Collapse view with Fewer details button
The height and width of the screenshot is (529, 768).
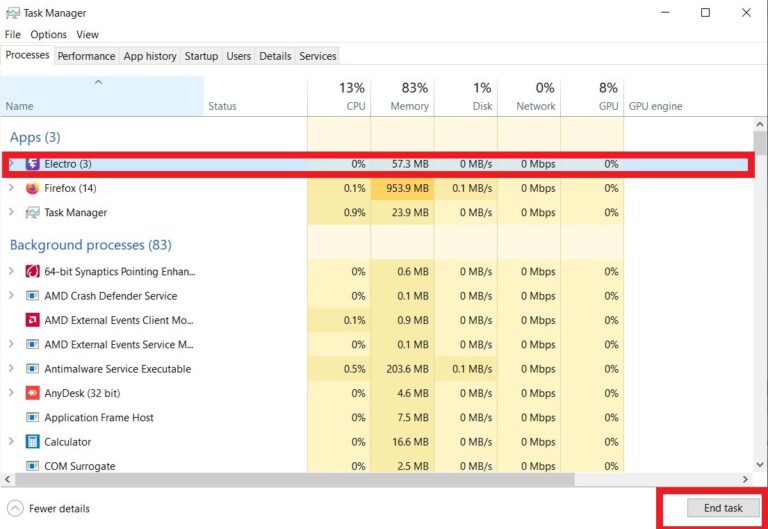point(49,508)
